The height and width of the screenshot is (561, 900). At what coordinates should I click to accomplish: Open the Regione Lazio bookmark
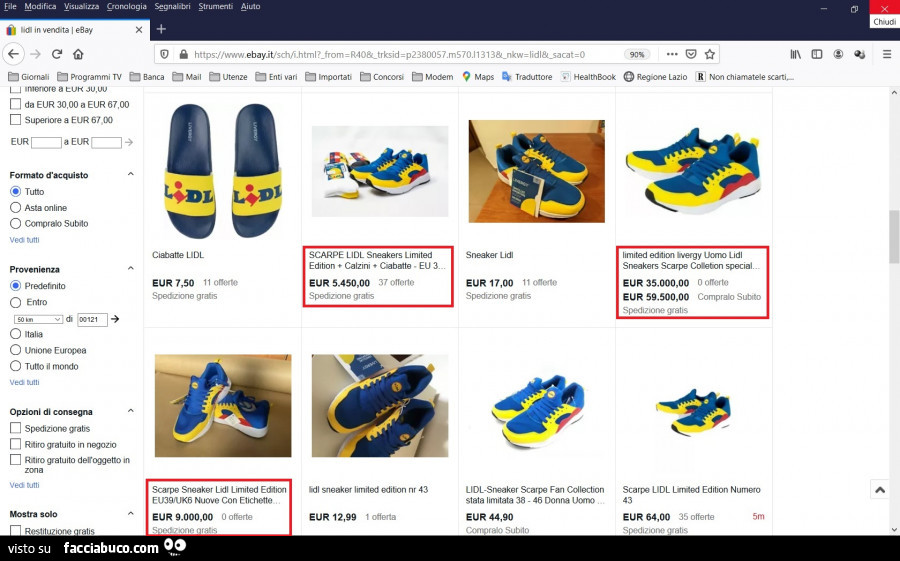[x=655, y=76]
